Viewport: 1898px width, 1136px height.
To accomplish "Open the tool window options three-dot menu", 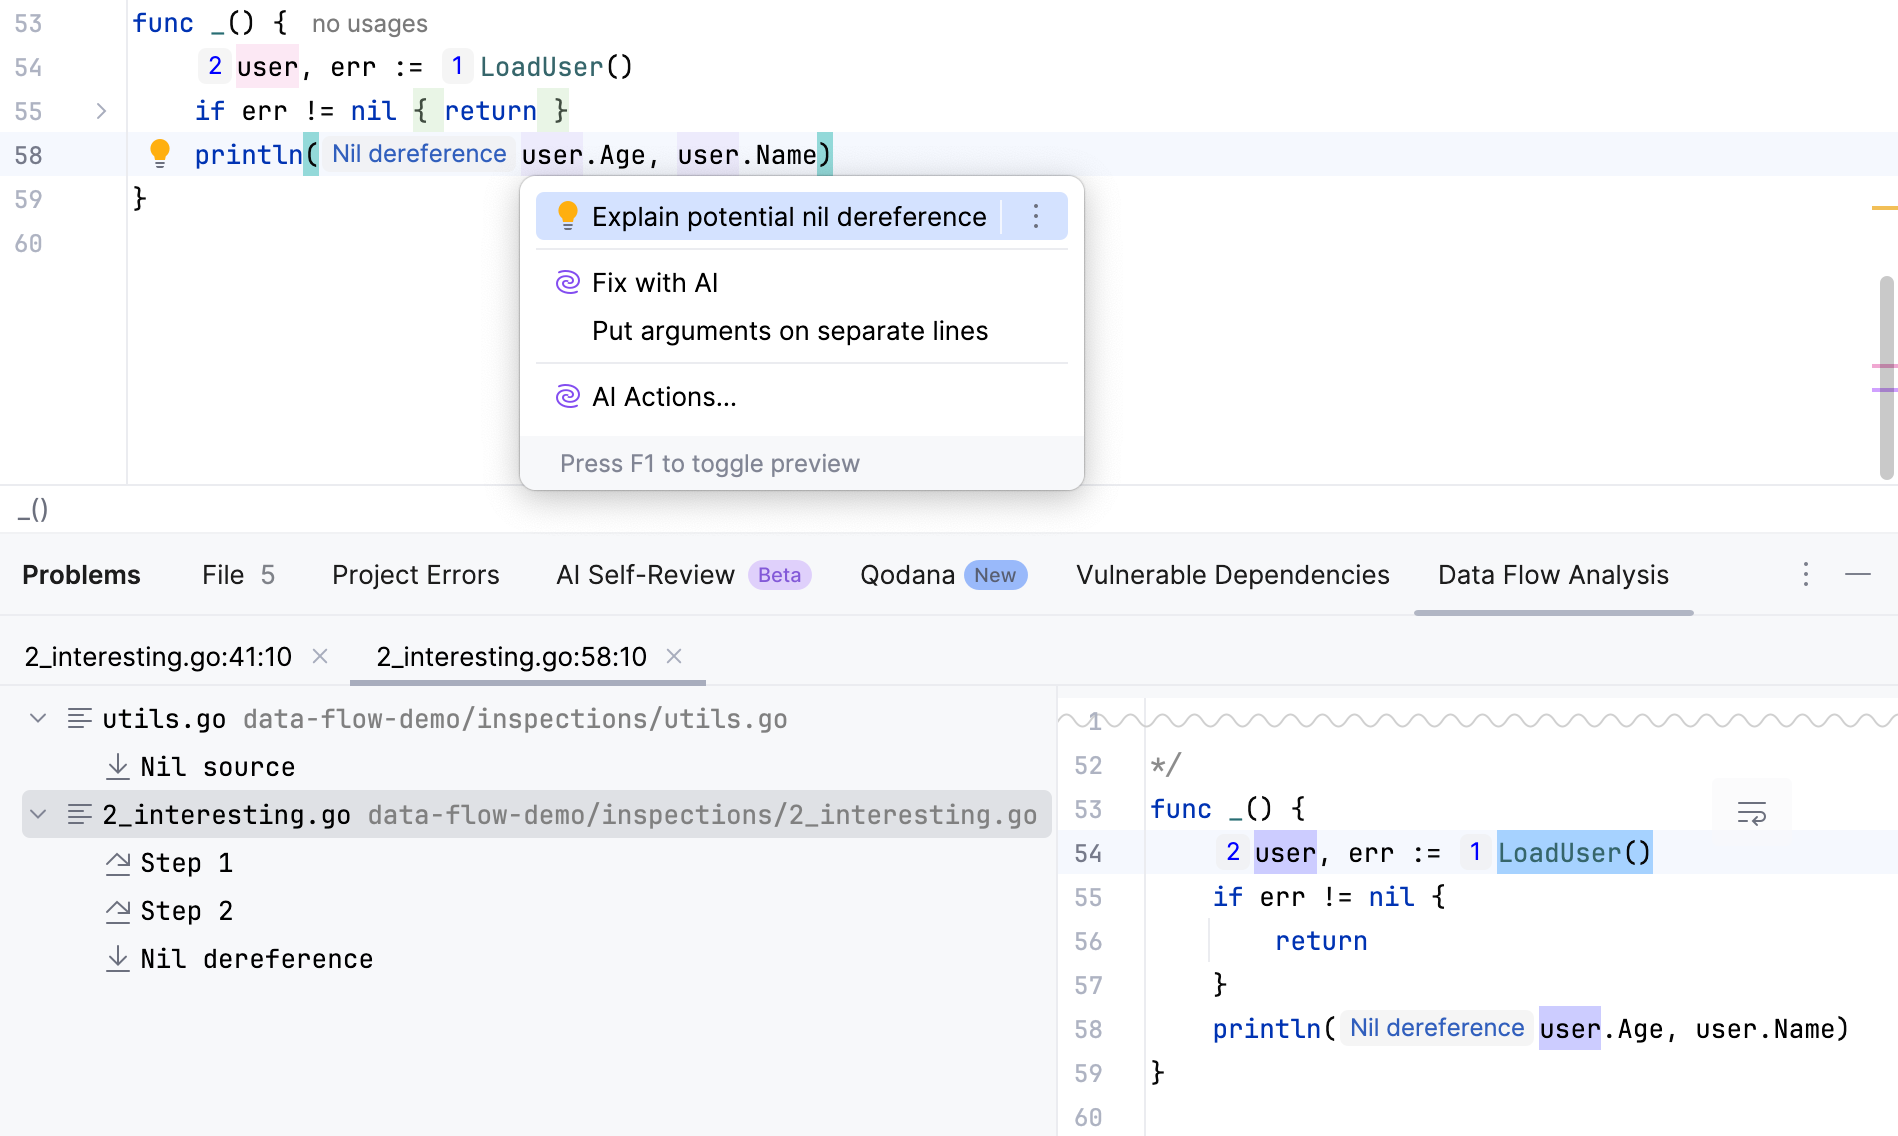I will coord(1805,575).
